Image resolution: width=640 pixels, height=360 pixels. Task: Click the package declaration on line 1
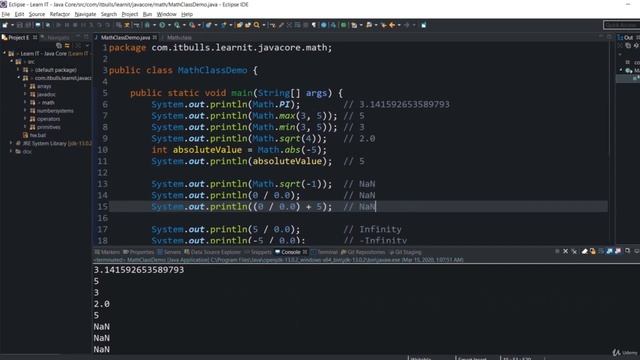(x=220, y=48)
